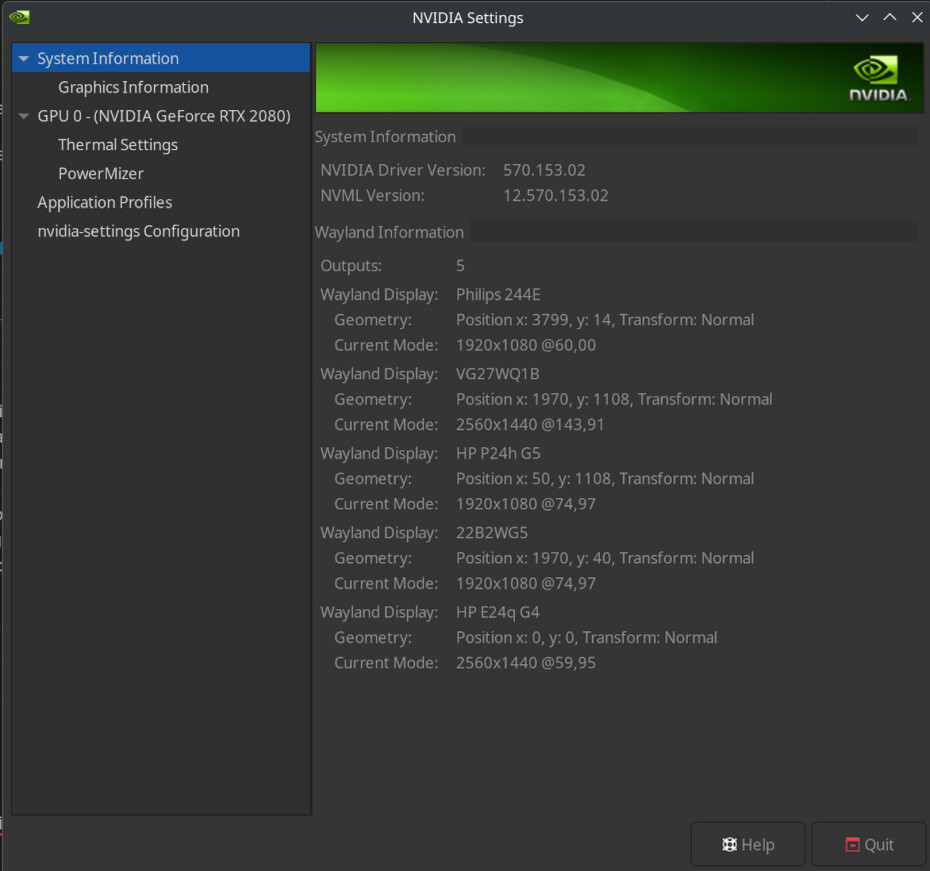Open Application Profiles
The image size is (930, 871).
[x=105, y=203]
